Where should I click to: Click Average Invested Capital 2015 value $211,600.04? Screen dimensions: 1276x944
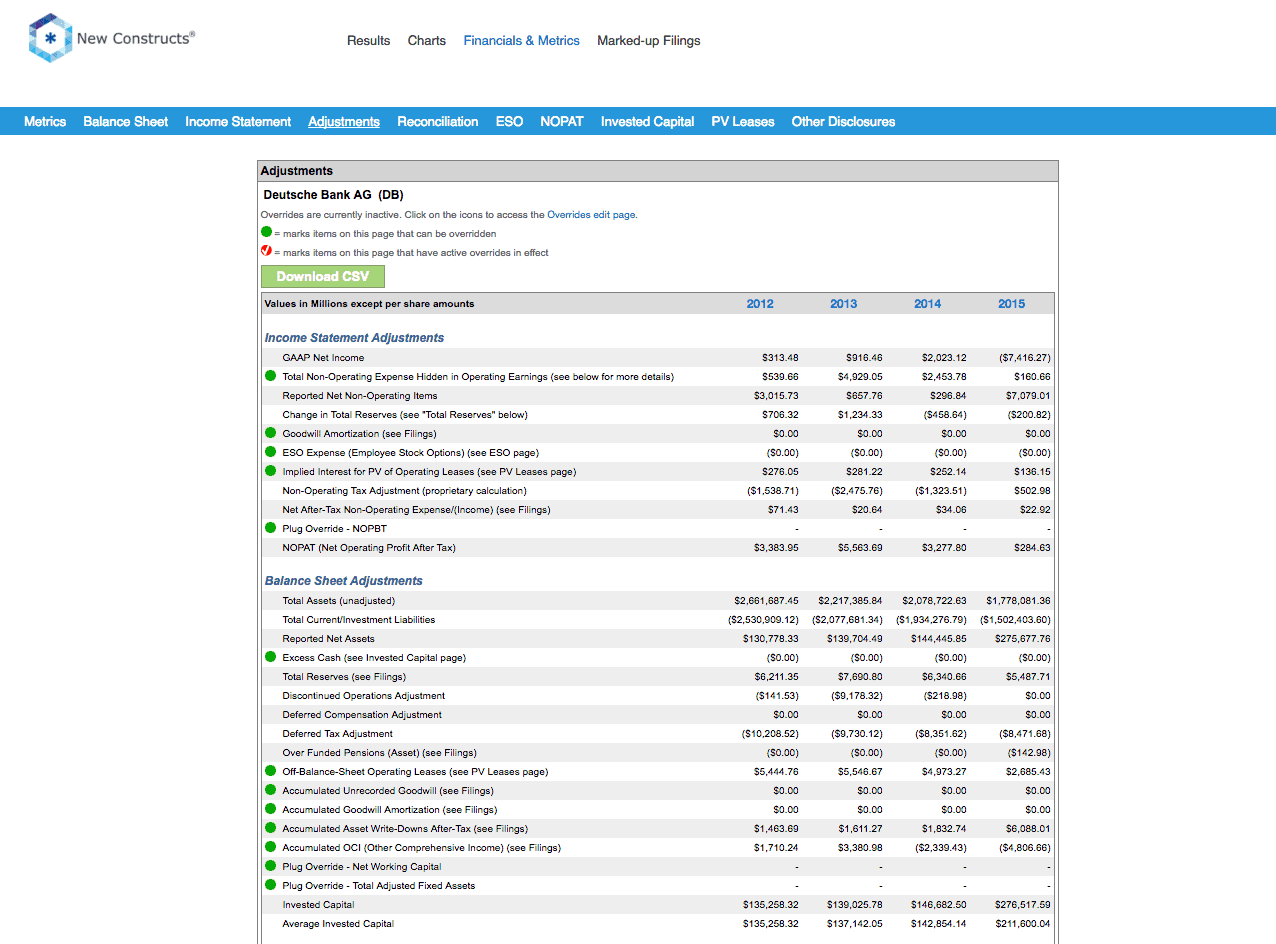[x=1023, y=923]
